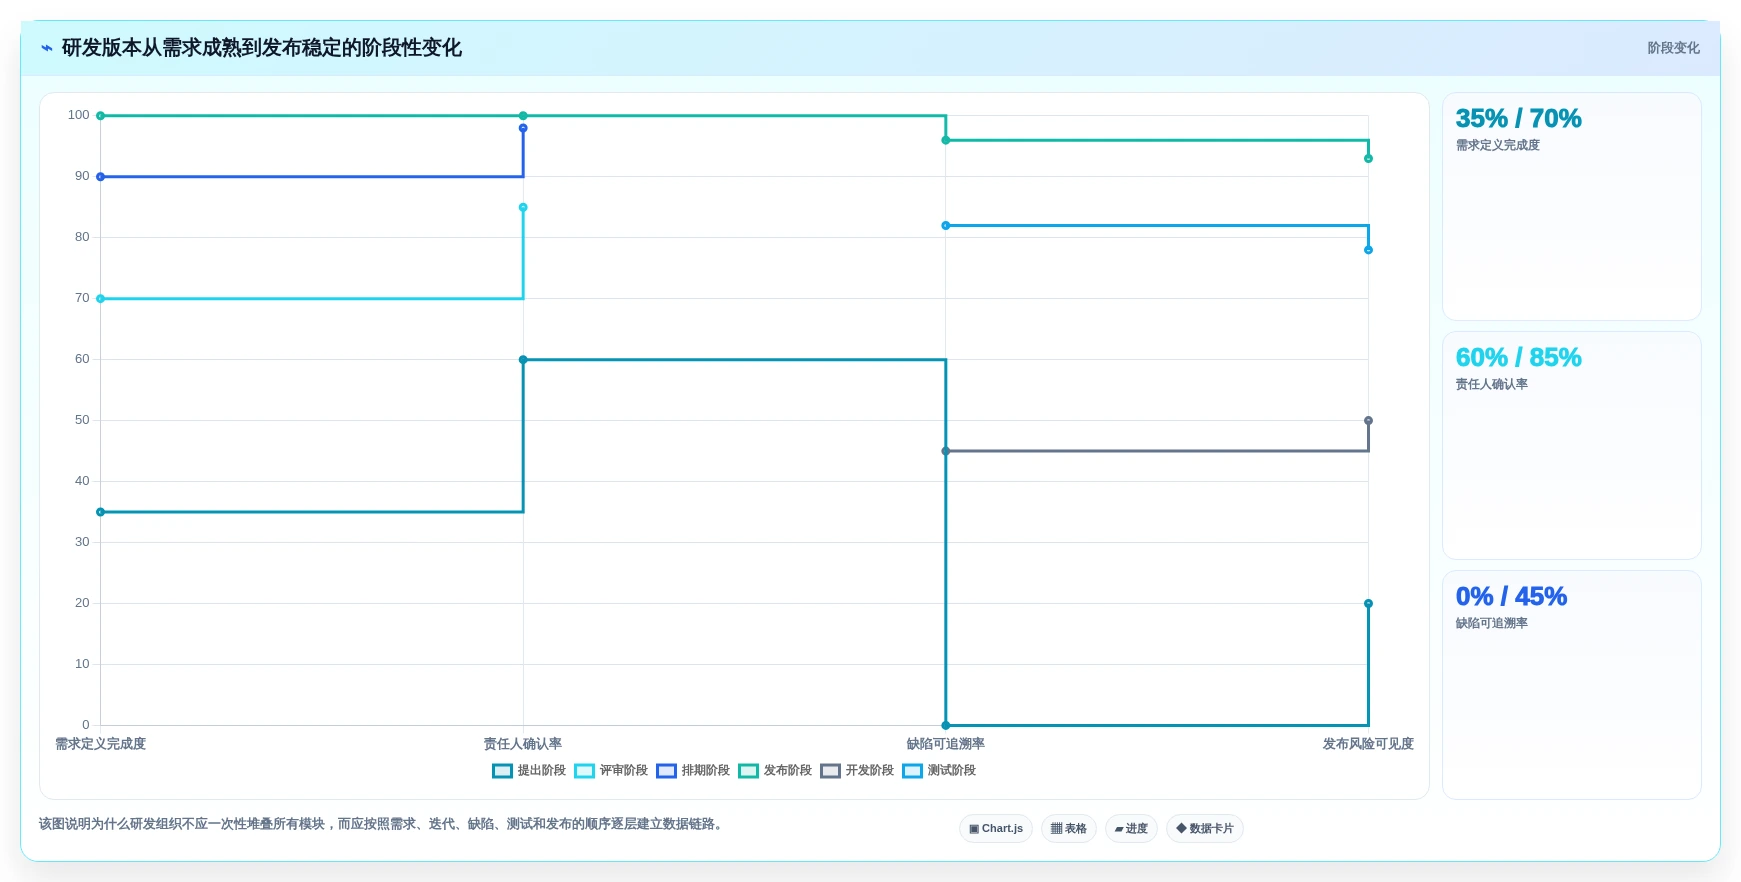Image resolution: width=1741 pixels, height=882 pixels.
Task: Toggle the 排期阶段 legend swatch
Action: coord(666,771)
